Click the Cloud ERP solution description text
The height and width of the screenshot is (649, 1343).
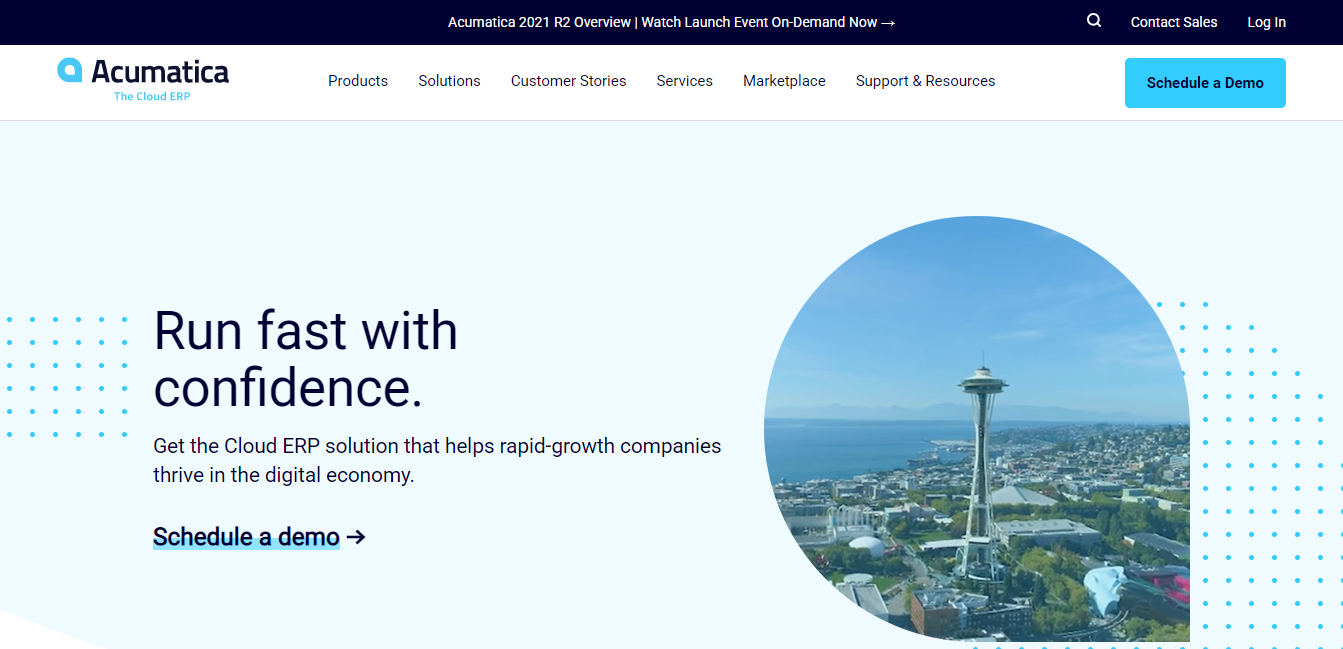click(x=437, y=460)
